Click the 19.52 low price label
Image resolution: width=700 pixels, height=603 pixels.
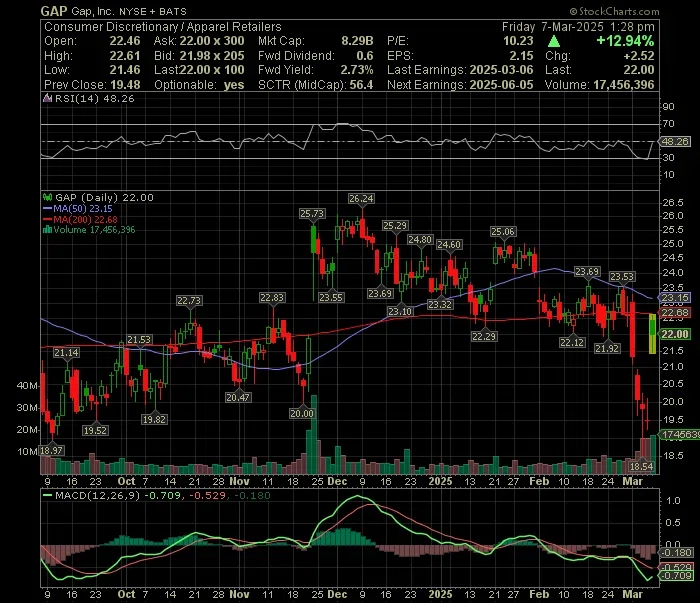(95, 431)
